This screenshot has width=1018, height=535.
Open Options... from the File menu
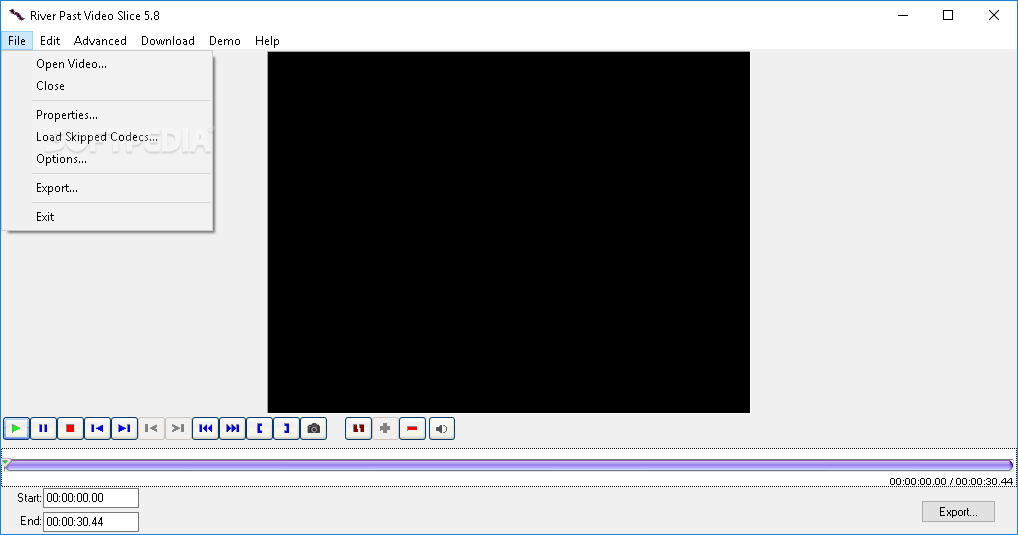click(107, 159)
